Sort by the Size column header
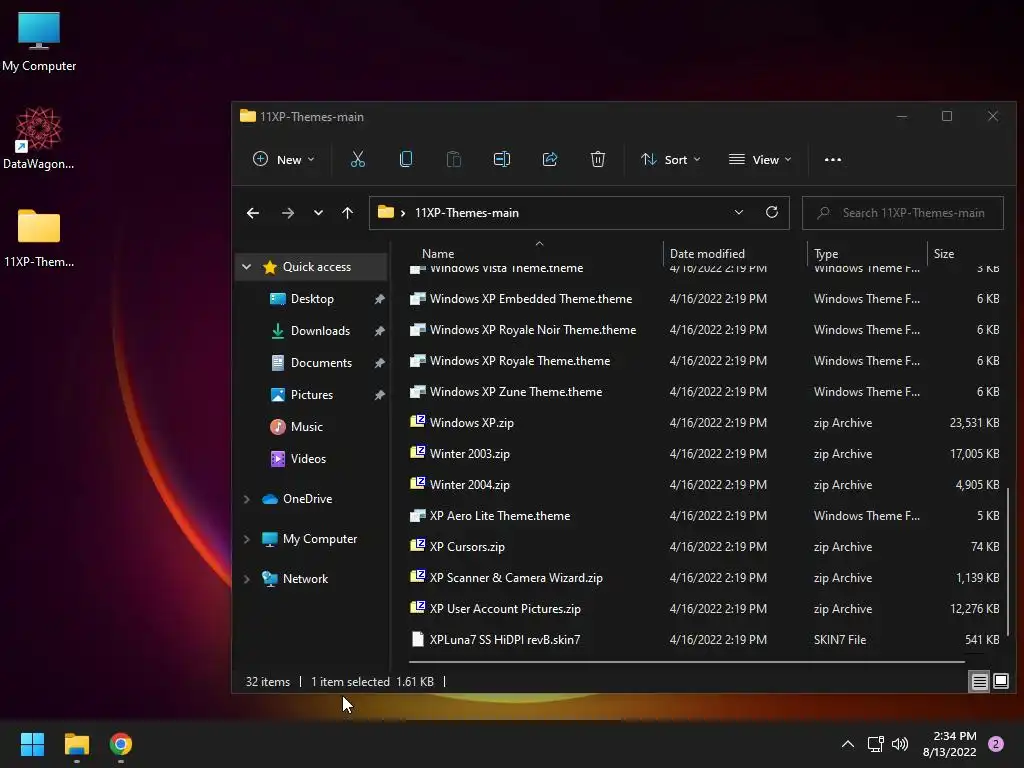Screen dimensions: 1024x768 pyautogui.click(x=944, y=254)
